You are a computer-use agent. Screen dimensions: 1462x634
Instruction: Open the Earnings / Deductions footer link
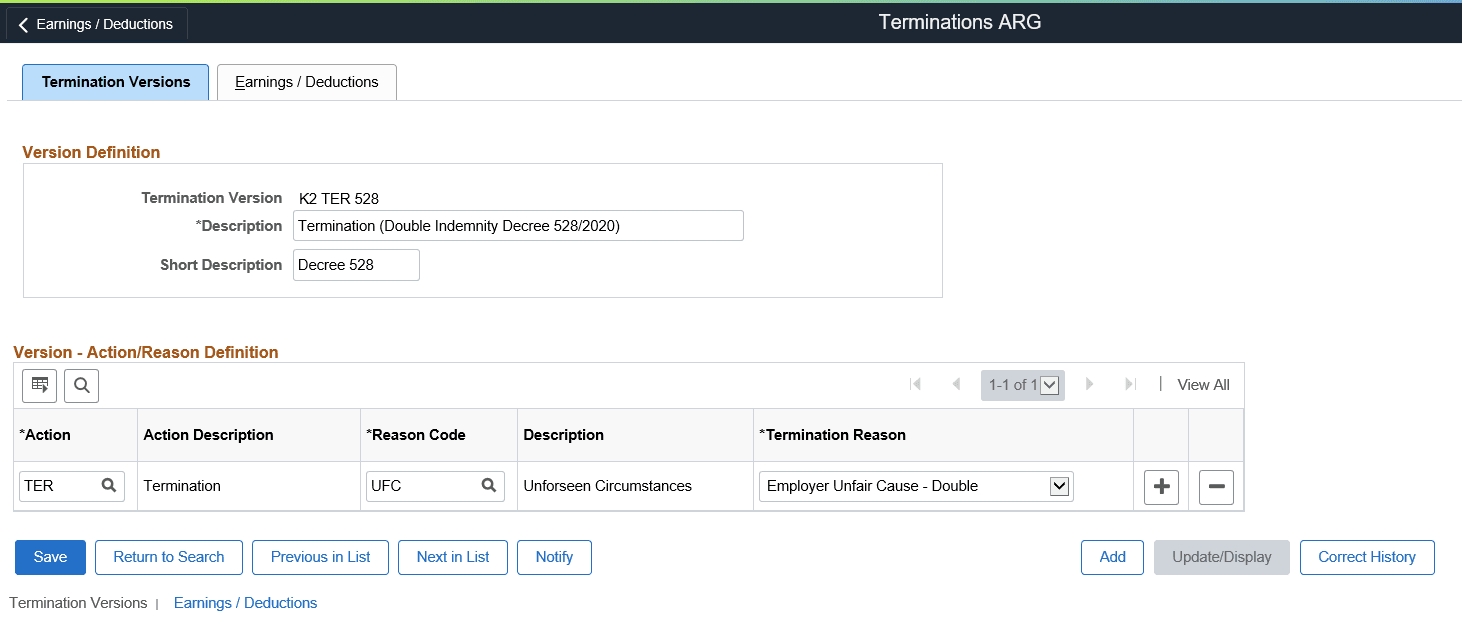(245, 603)
